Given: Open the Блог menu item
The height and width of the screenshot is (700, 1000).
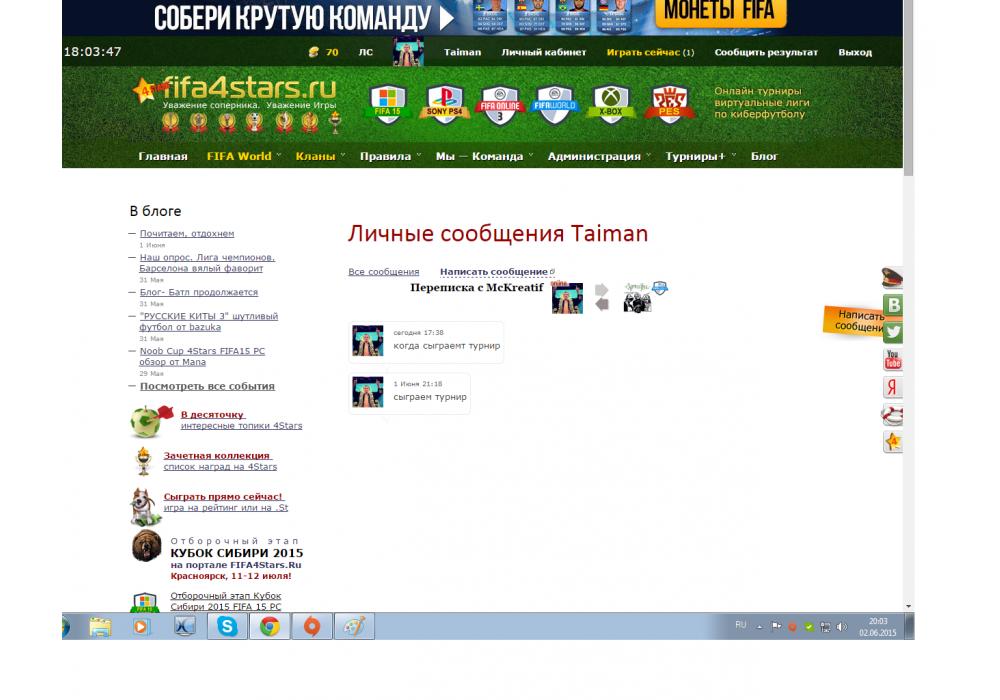Looking at the screenshot, I should point(764,156).
